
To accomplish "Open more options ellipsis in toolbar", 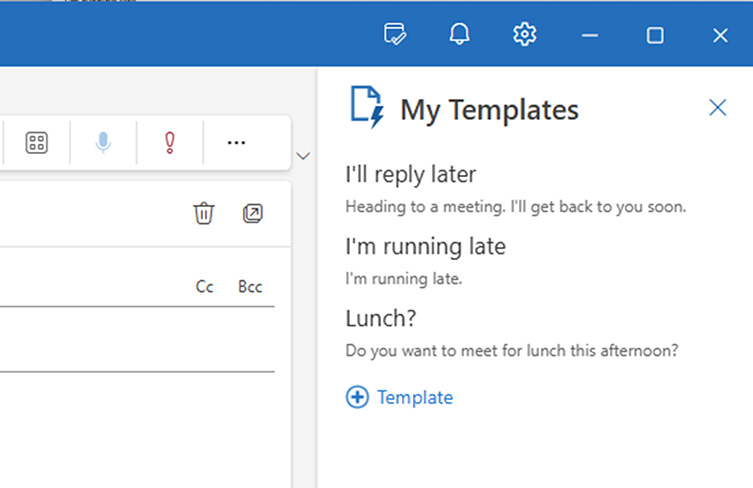I will click(236, 143).
